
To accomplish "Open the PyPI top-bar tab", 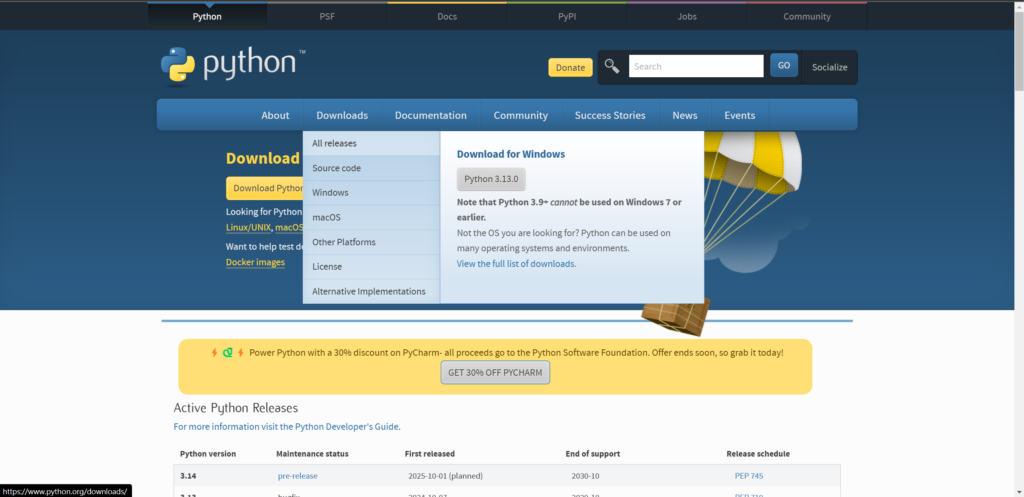I will 567,16.
